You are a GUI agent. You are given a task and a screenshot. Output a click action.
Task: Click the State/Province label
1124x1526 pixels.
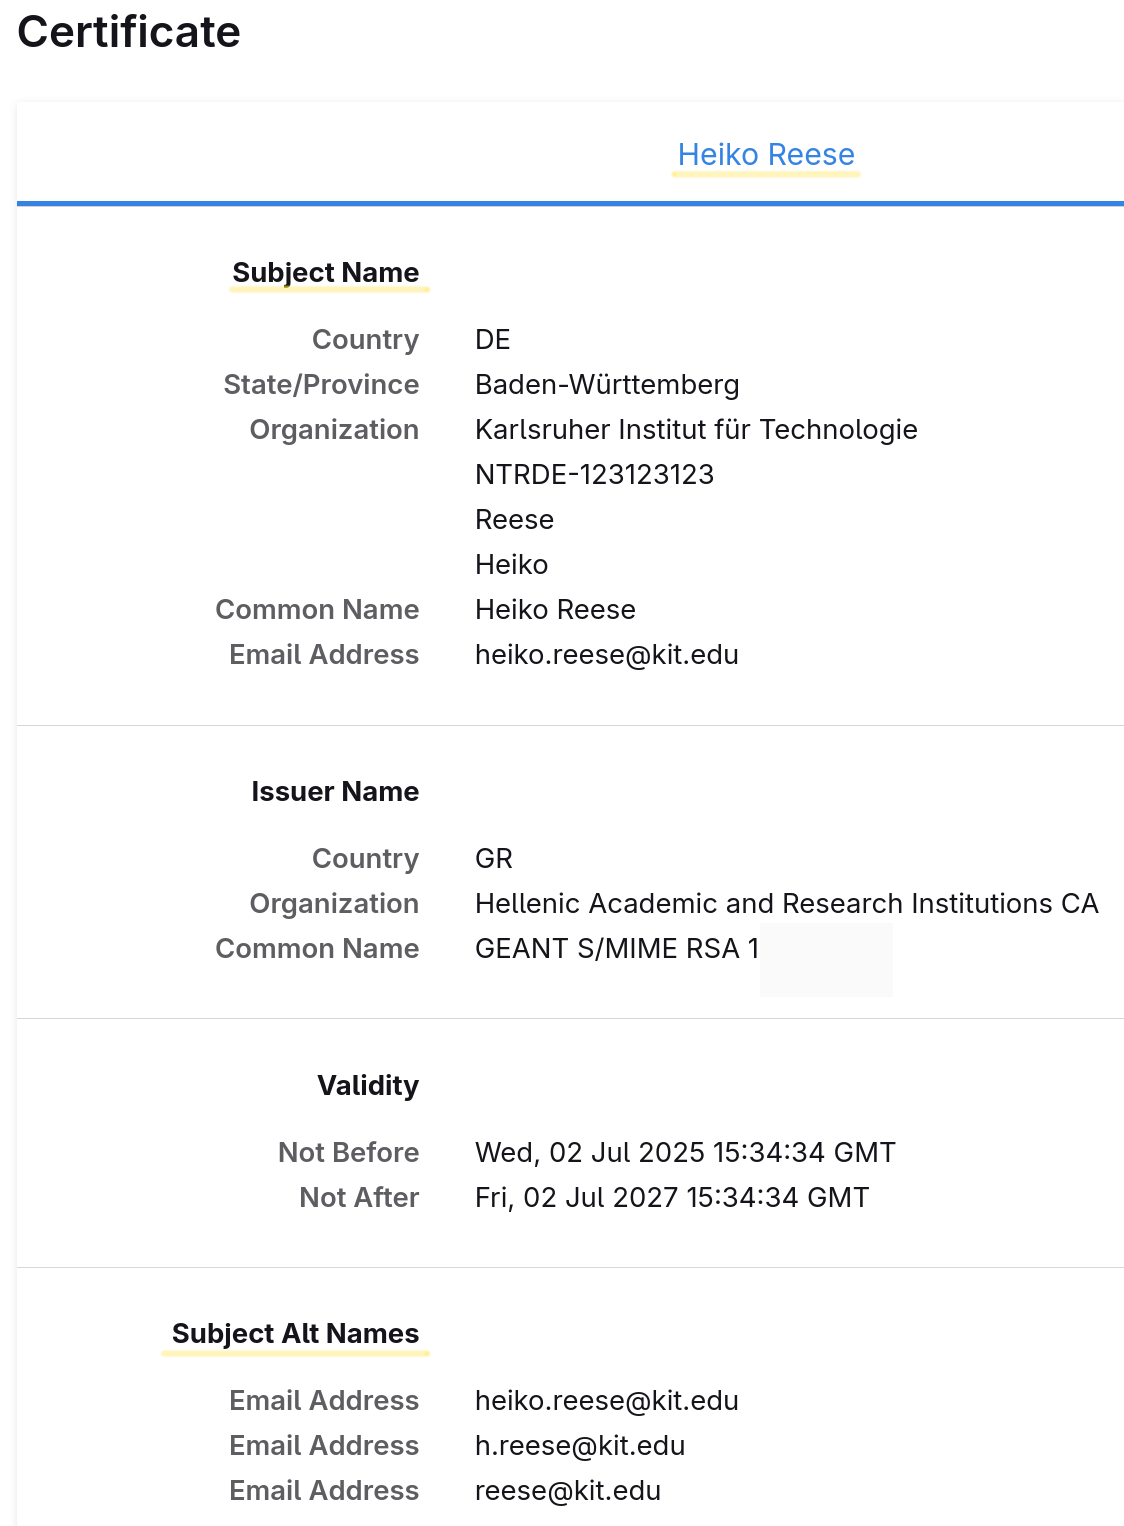(321, 385)
